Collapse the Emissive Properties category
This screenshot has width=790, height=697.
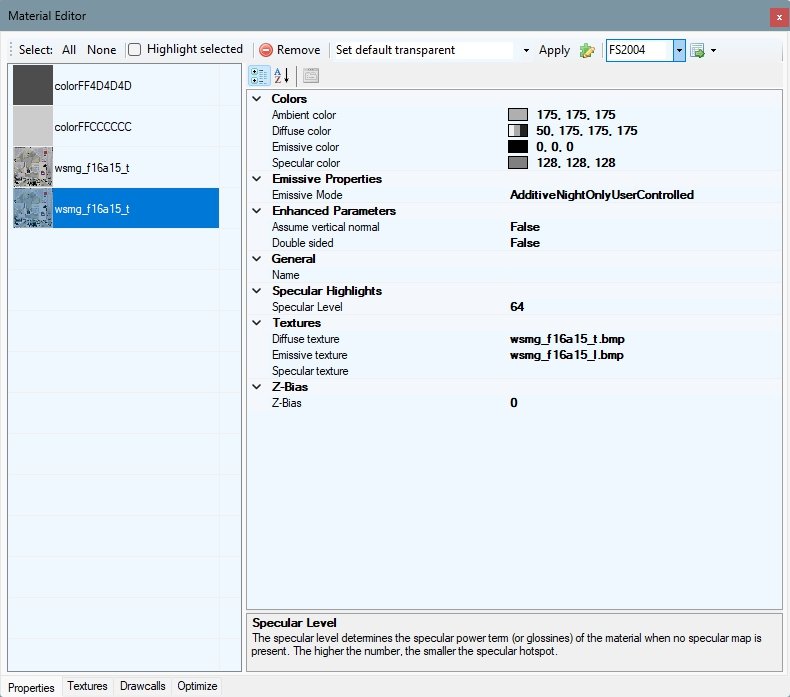pos(257,179)
